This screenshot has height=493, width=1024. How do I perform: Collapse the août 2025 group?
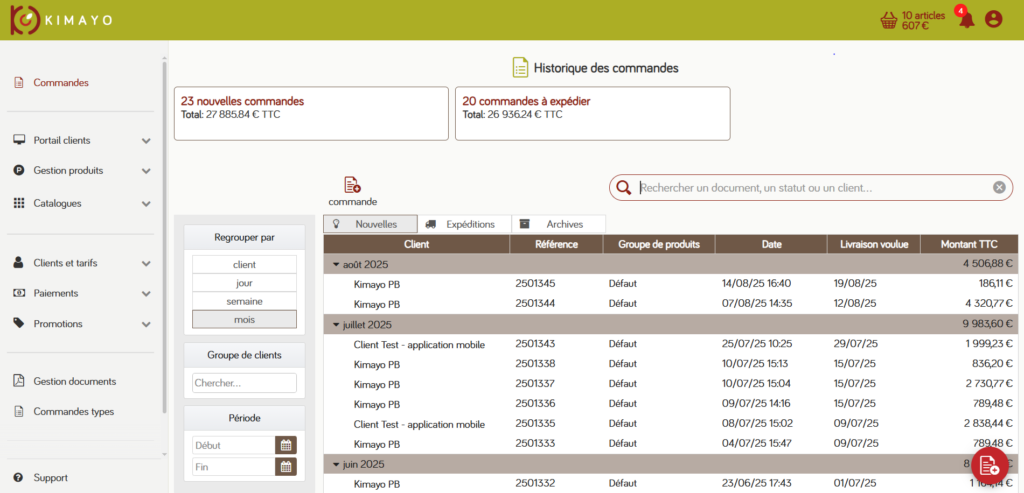[336, 264]
